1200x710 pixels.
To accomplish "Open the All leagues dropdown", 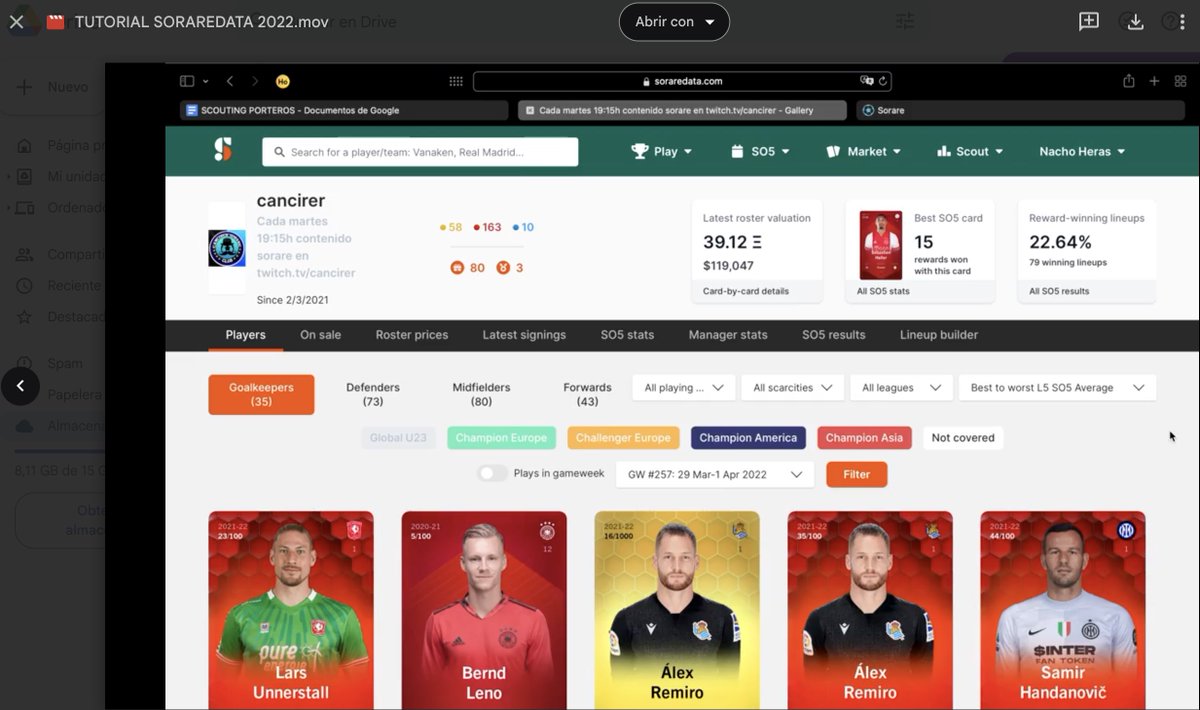I will [901, 388].
